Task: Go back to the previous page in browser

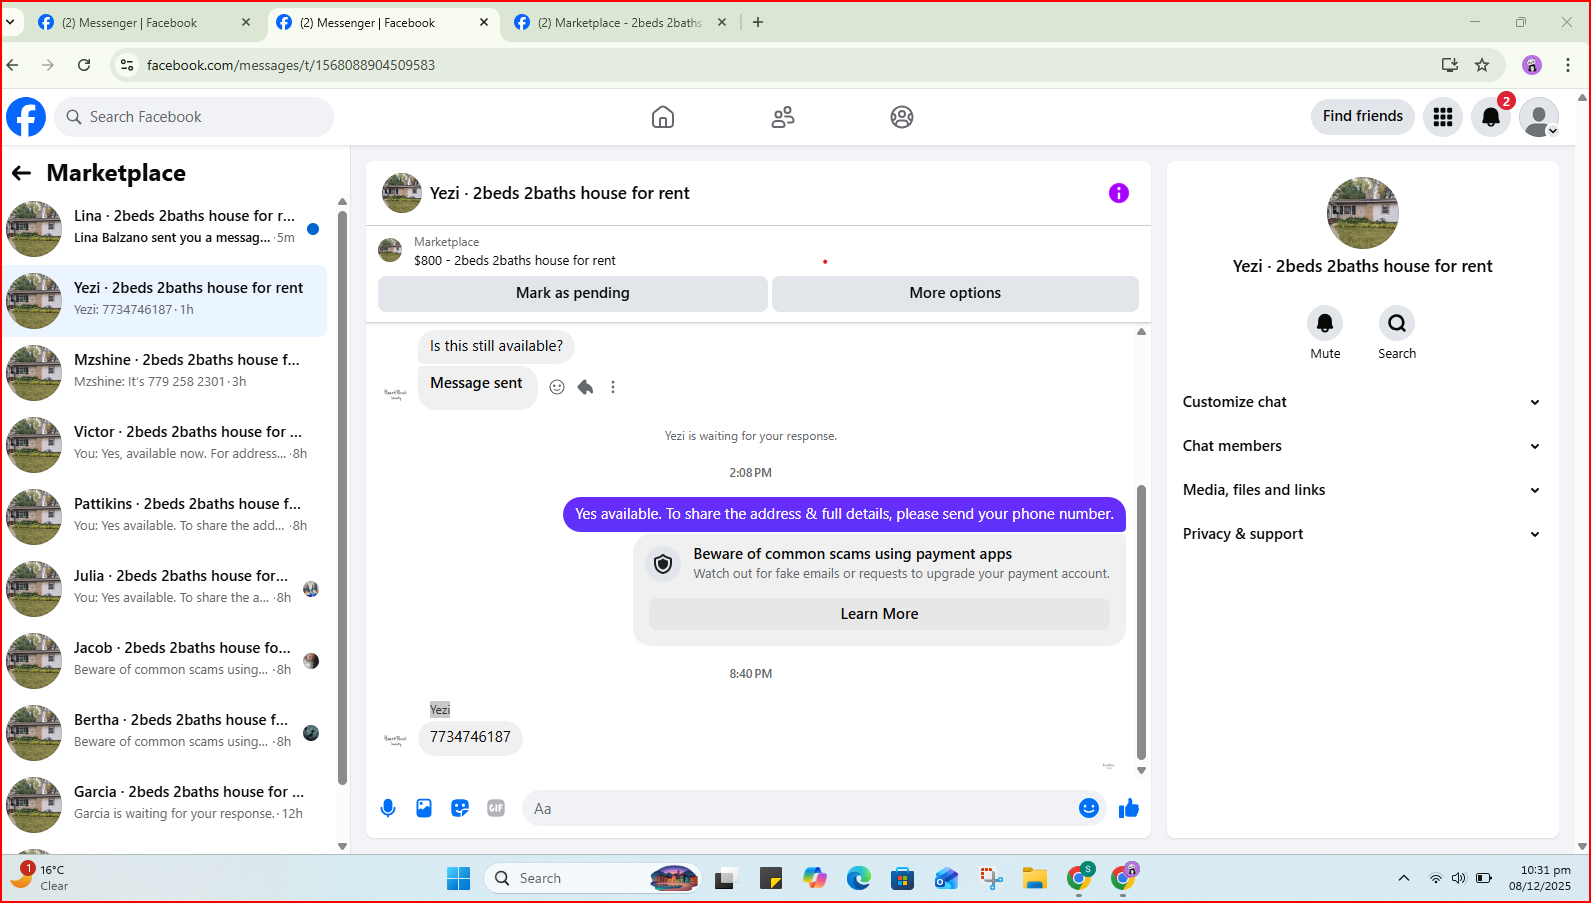Action: coord(12,65)
